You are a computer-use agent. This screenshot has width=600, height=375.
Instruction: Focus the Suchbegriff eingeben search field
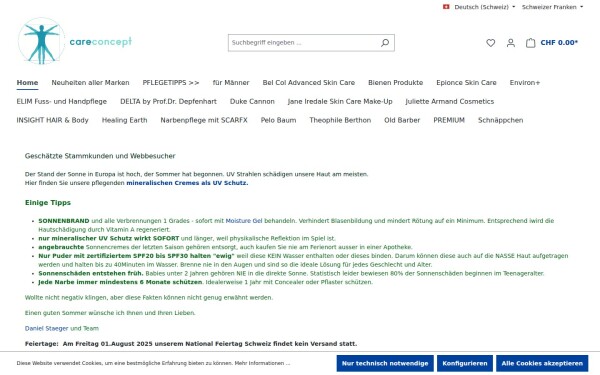coord(303,43)
